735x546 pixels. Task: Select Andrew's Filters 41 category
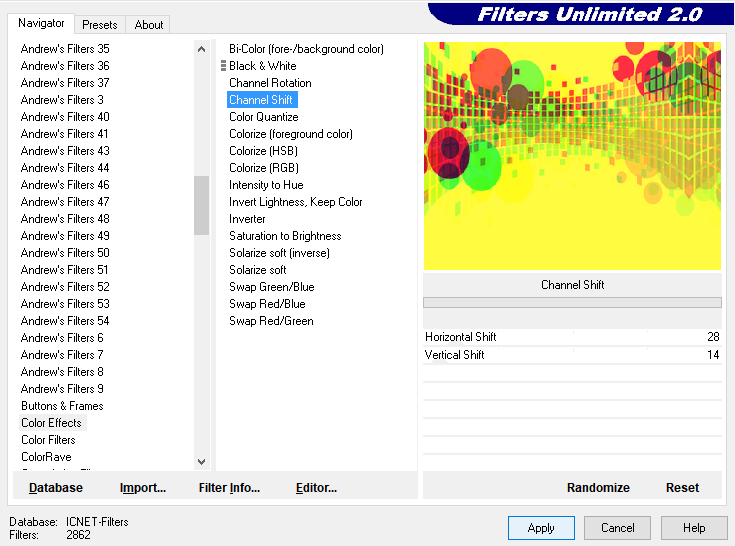(x=65, y=134)
